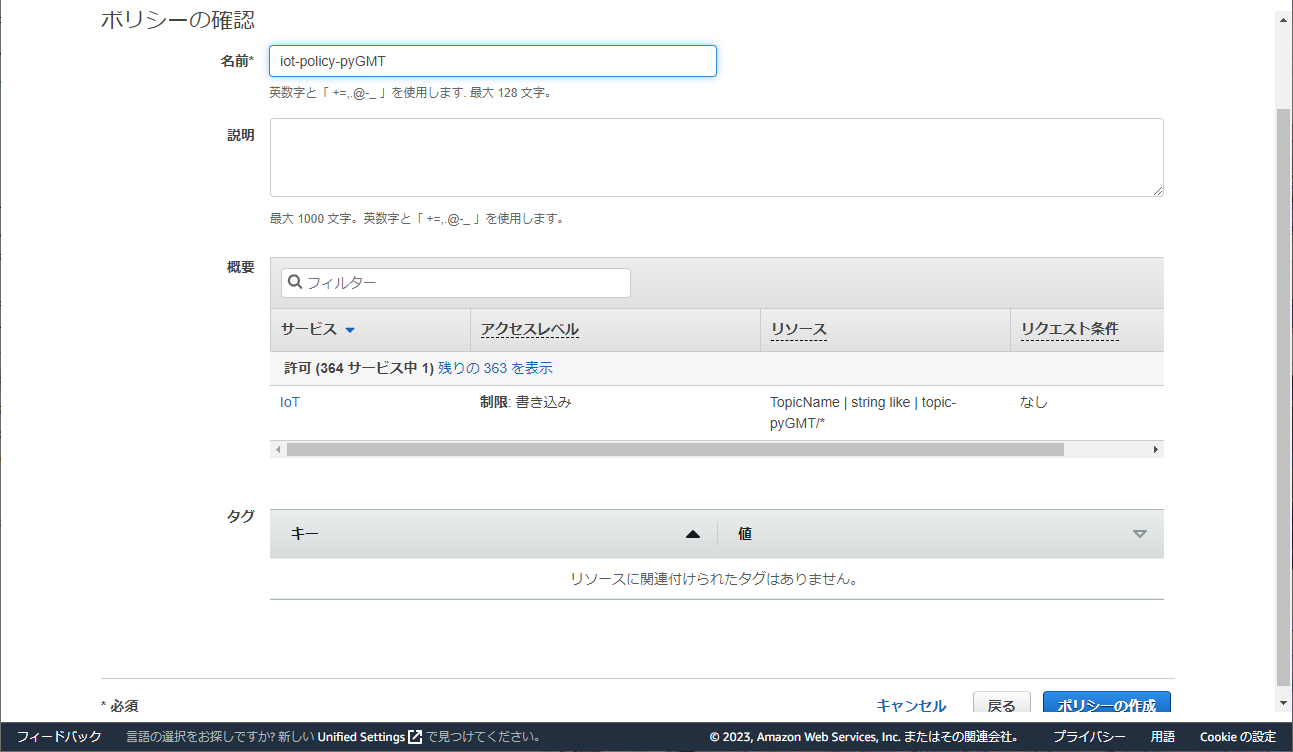Click the policy name input field
The width and height of the screenshot is (1293, 752).
click(x=493, y=61)
